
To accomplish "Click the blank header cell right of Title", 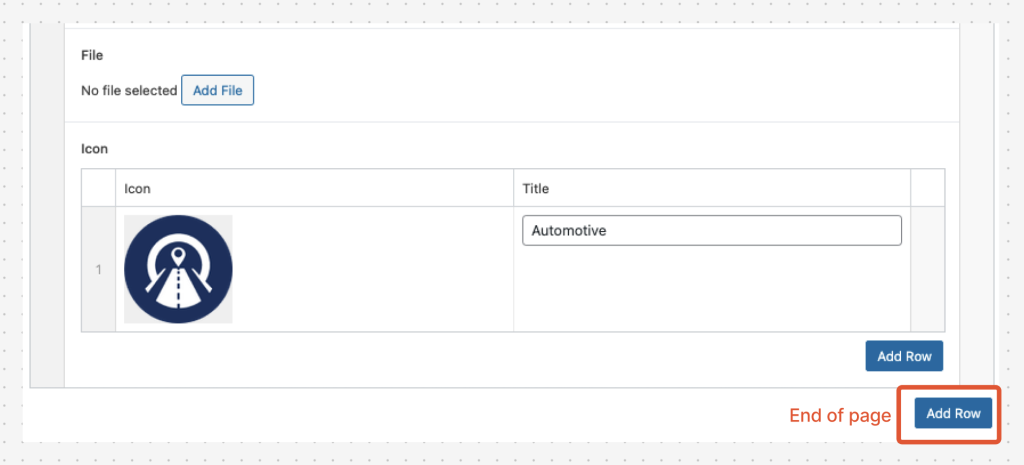I will pos(927,188).
